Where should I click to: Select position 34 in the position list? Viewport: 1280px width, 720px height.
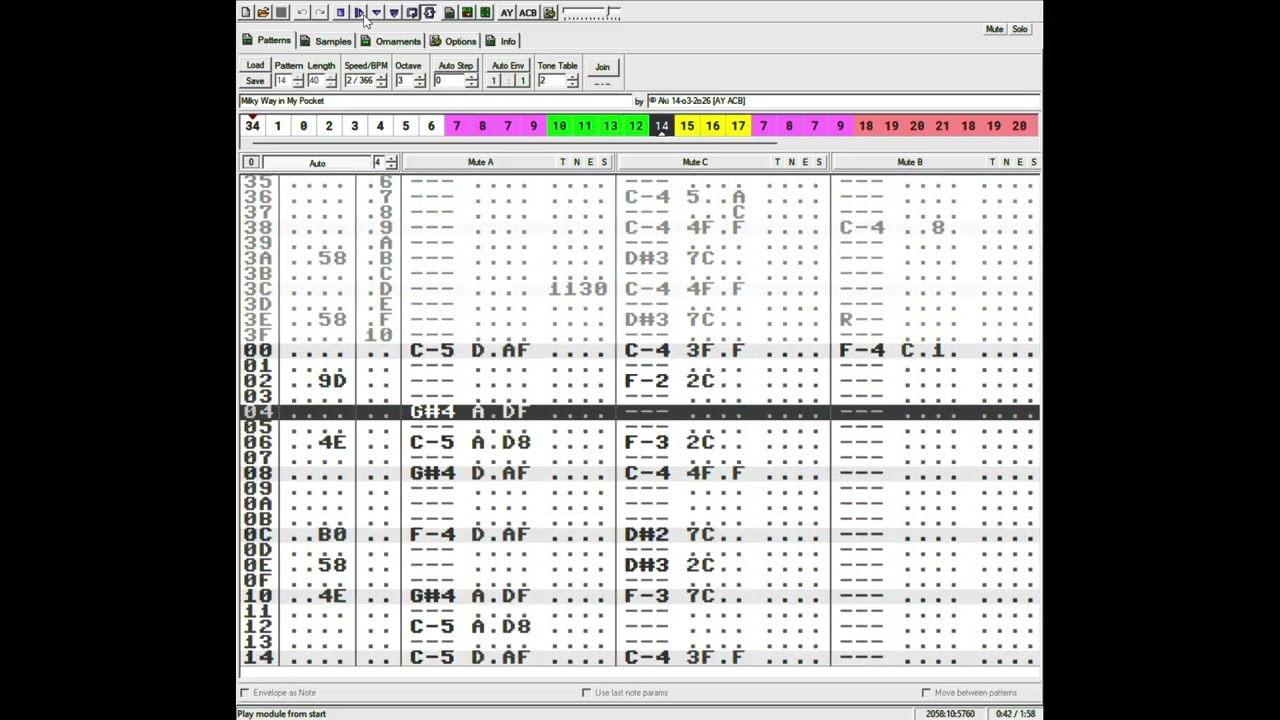(252, 126)
